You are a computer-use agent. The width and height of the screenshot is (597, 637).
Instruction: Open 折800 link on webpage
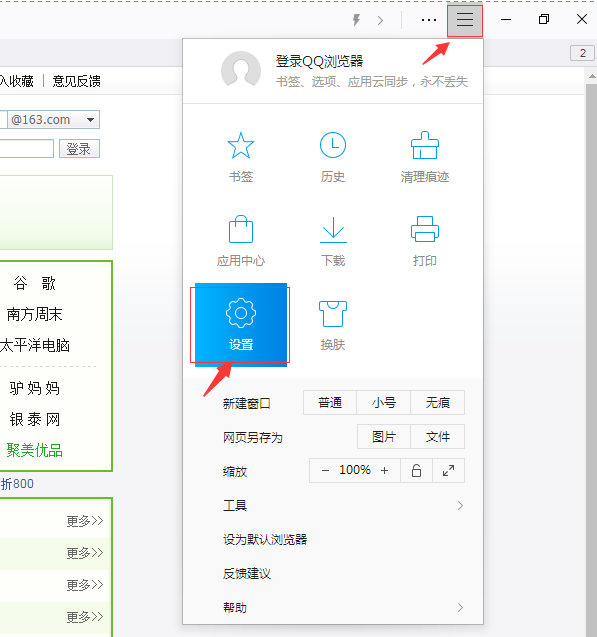point(17,484)
